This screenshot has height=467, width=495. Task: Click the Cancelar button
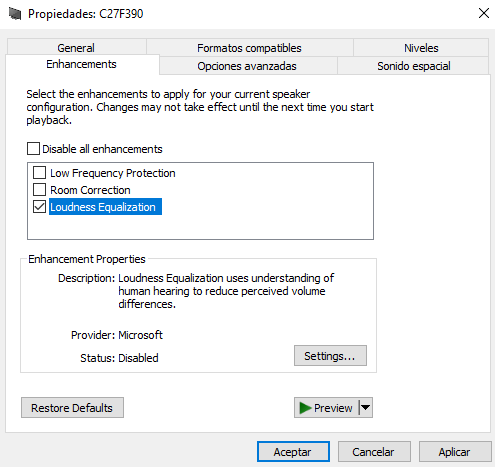(374, 452)
